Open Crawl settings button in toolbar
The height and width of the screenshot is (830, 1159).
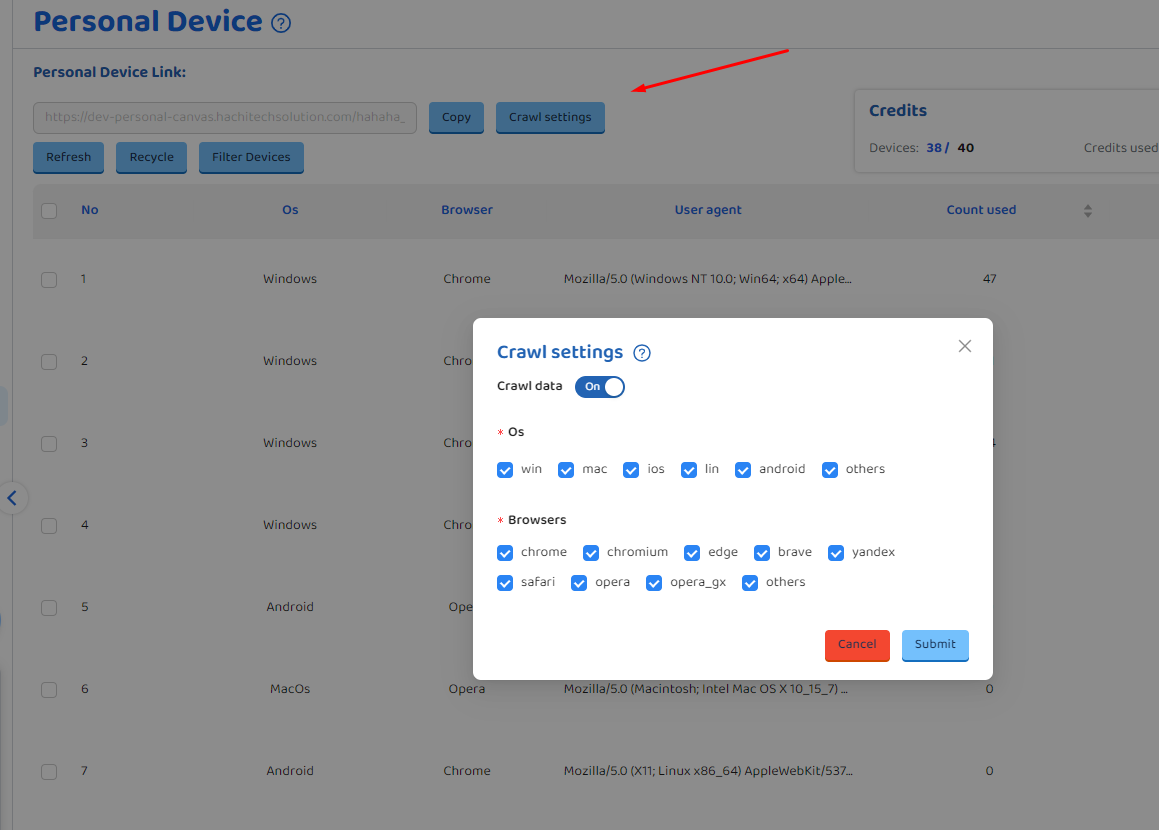tap(550, 117)
